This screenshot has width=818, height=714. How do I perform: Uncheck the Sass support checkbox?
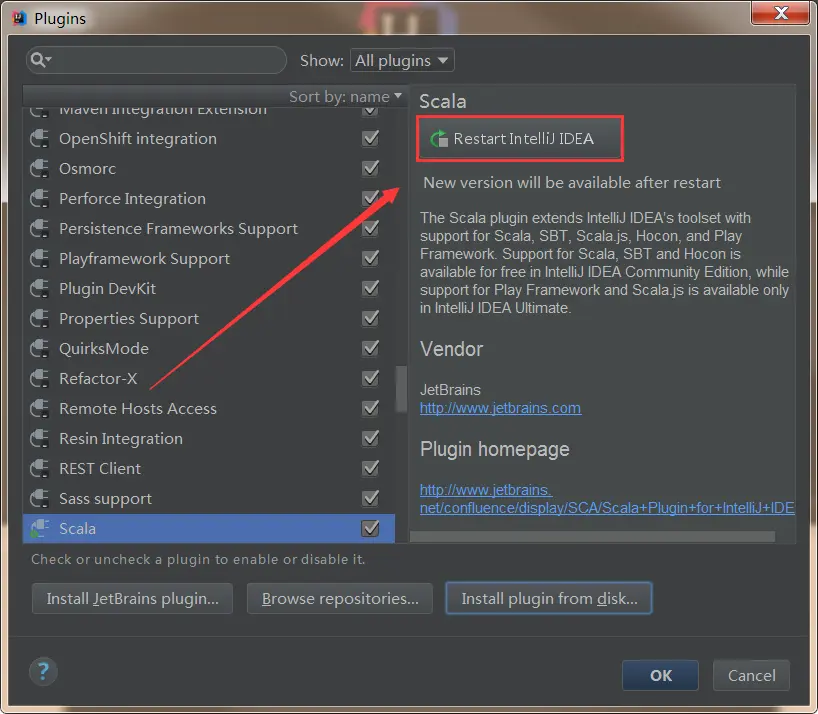coord(370,499)
